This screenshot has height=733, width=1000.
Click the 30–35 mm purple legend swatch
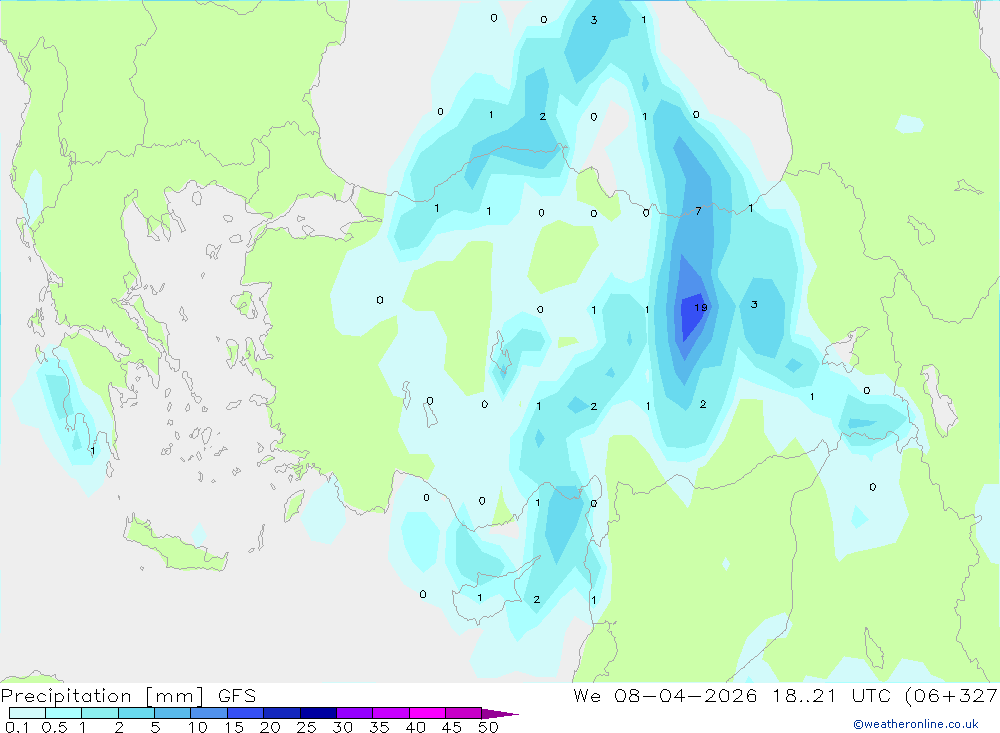pos(355,713)
